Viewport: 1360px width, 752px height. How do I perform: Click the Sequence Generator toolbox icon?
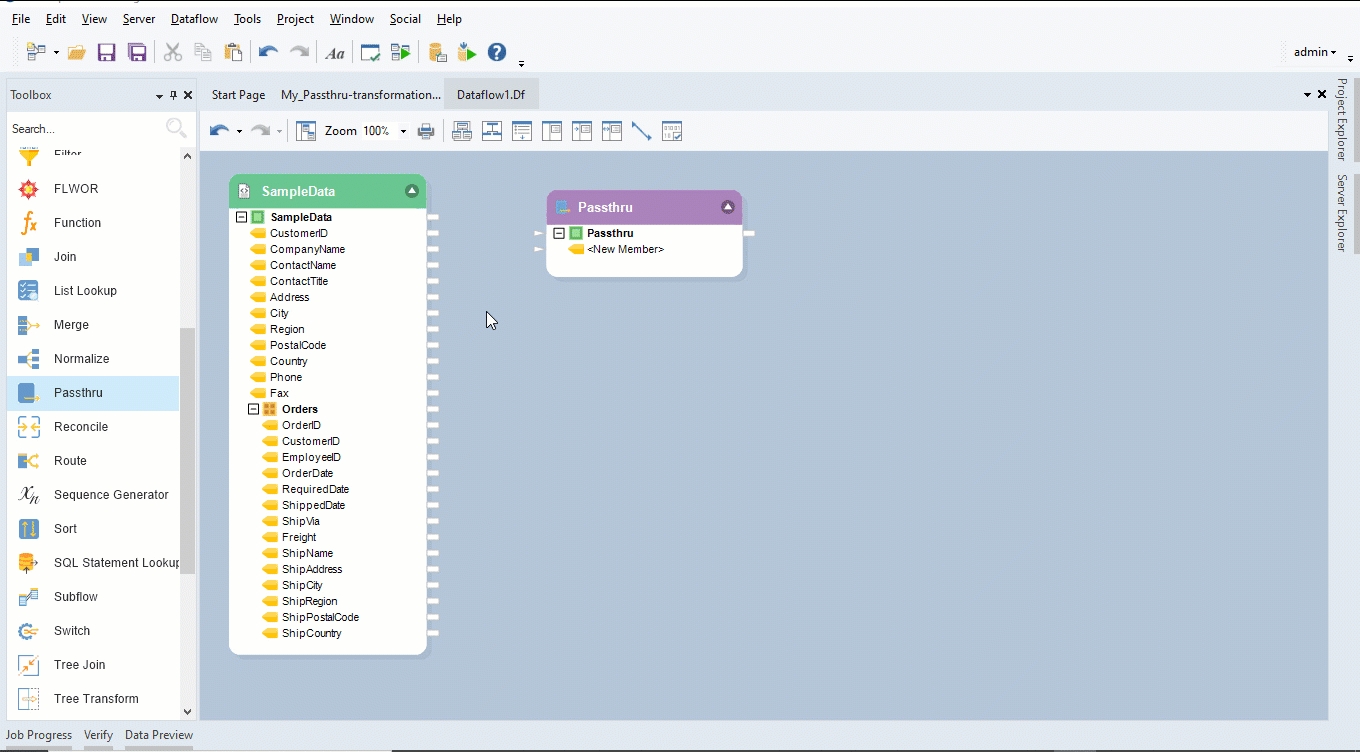[29, 495]
